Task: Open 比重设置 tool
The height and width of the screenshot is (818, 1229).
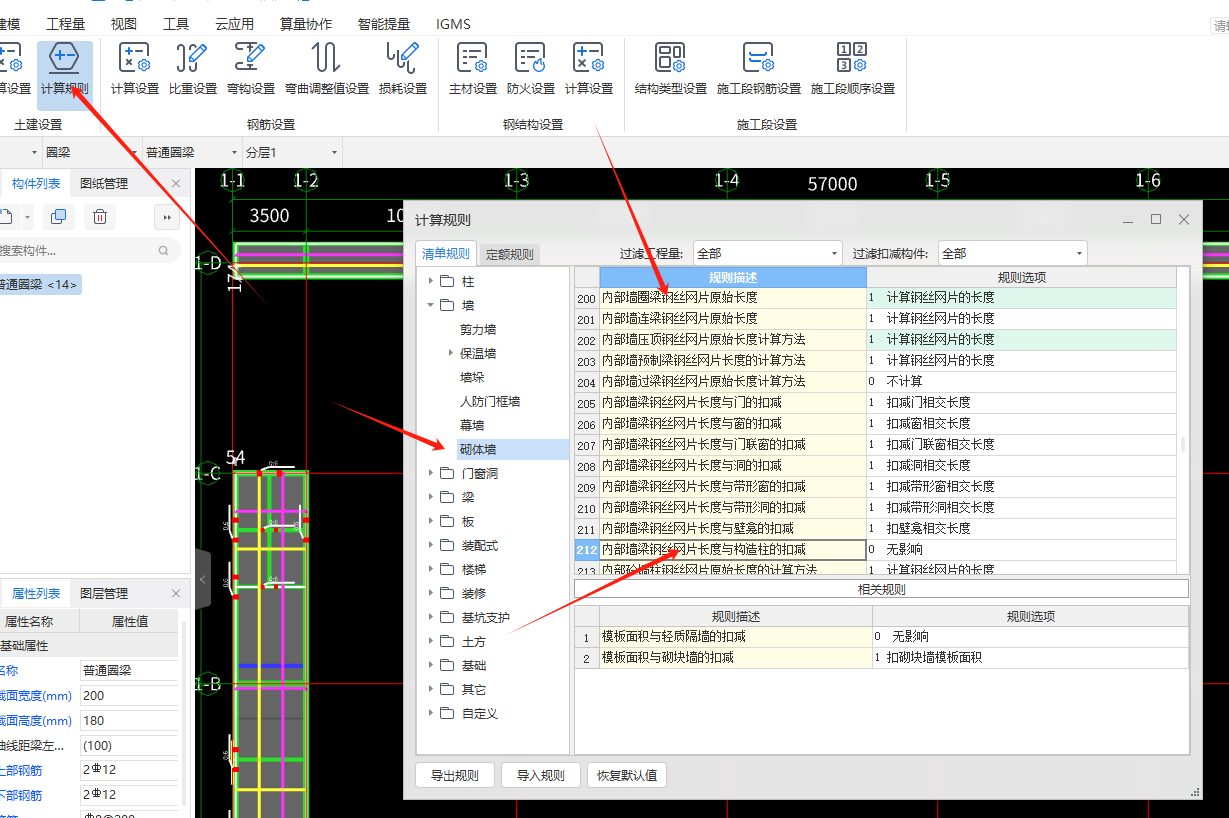Action: click(x=192, y=70)
